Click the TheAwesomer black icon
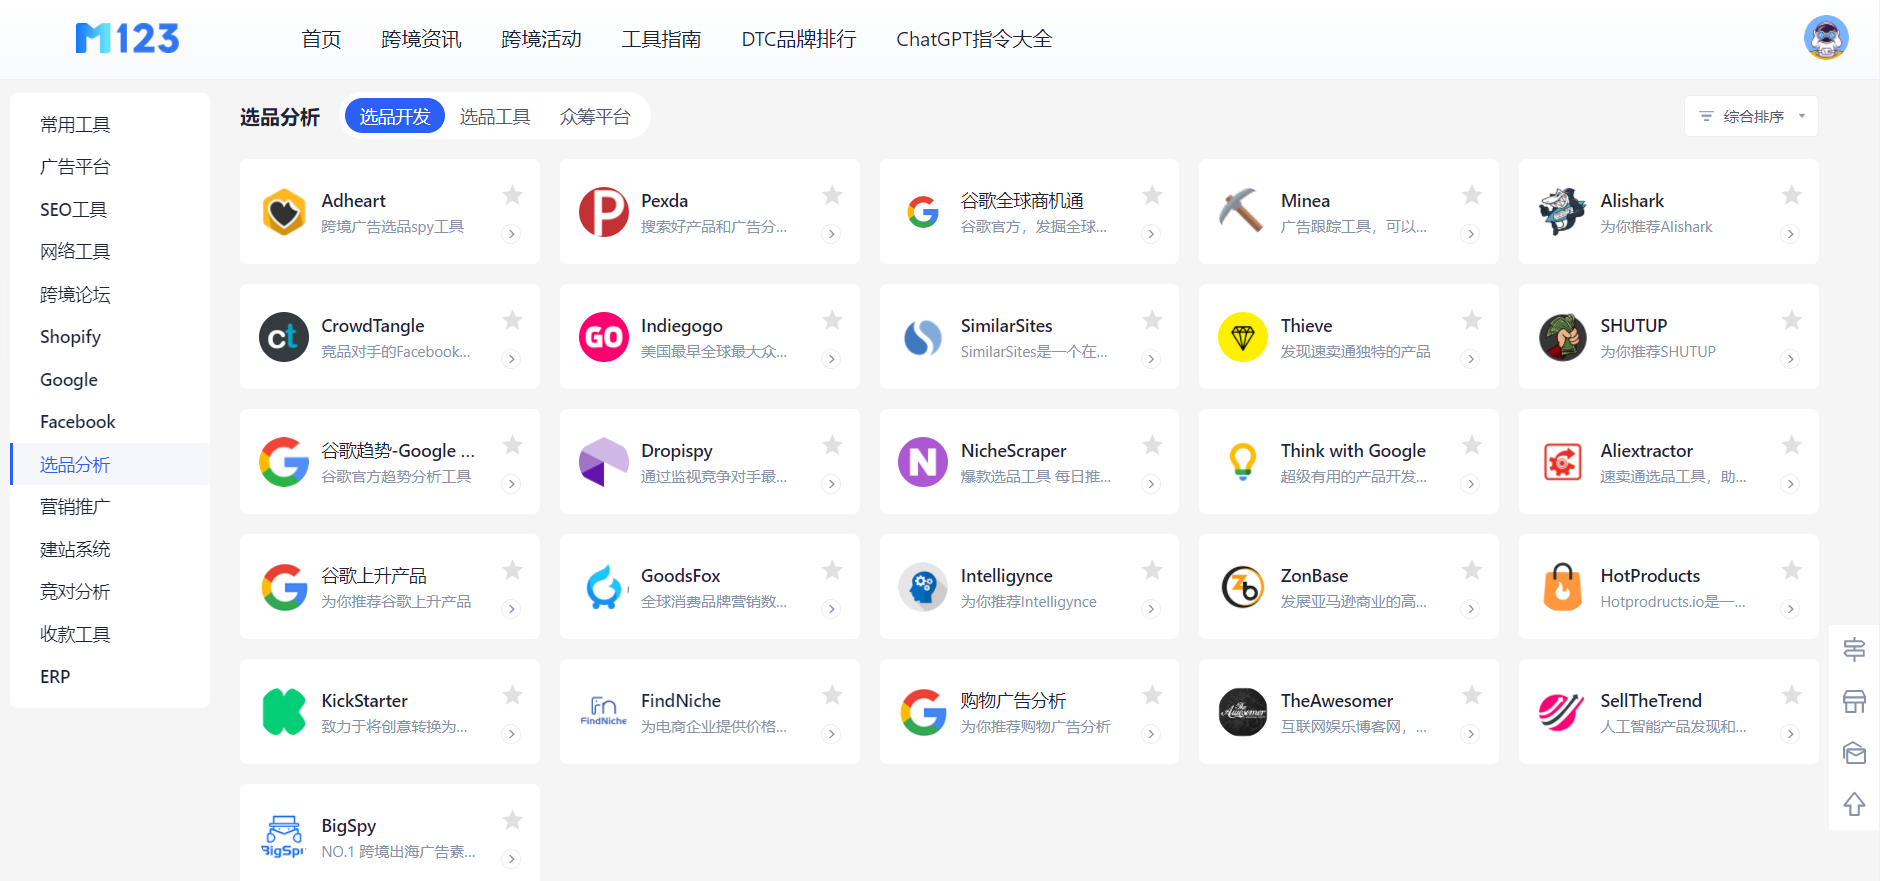The image size is (1880, 881). point(1243,712)
